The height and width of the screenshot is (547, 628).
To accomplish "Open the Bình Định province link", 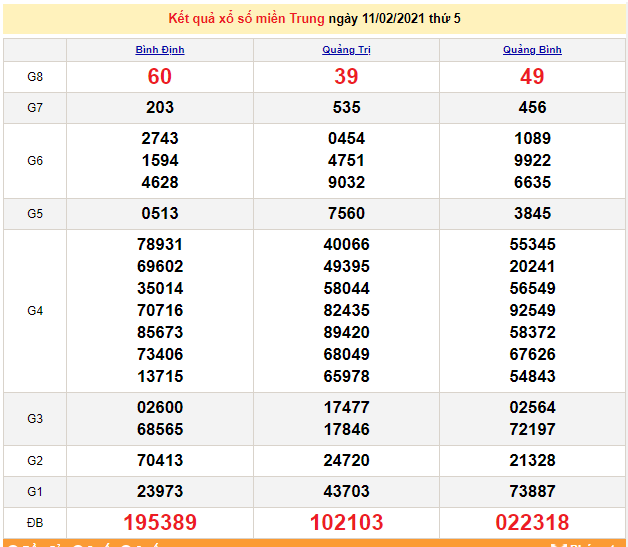I will 160,50.
